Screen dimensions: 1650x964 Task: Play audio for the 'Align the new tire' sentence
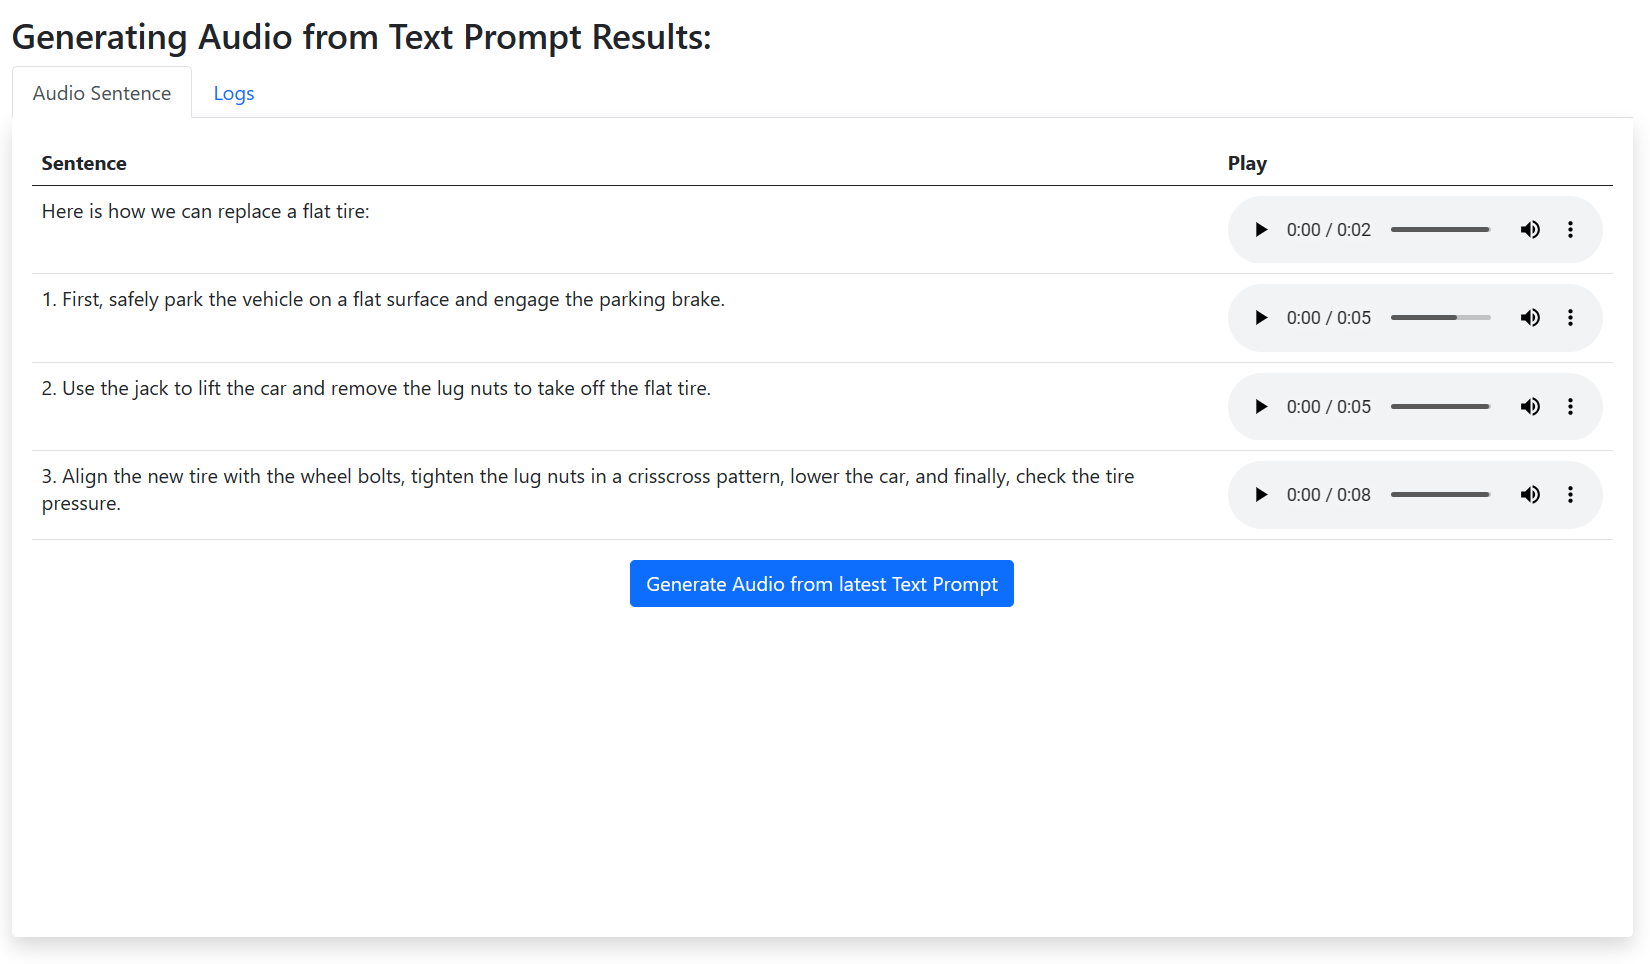1261,495
